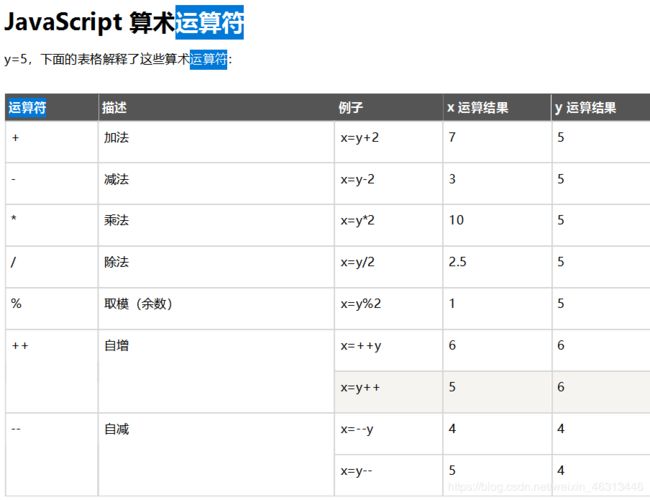Click the '除法' description cell
The height and width of the screenshot is (500, 650).
click(216, 267)
